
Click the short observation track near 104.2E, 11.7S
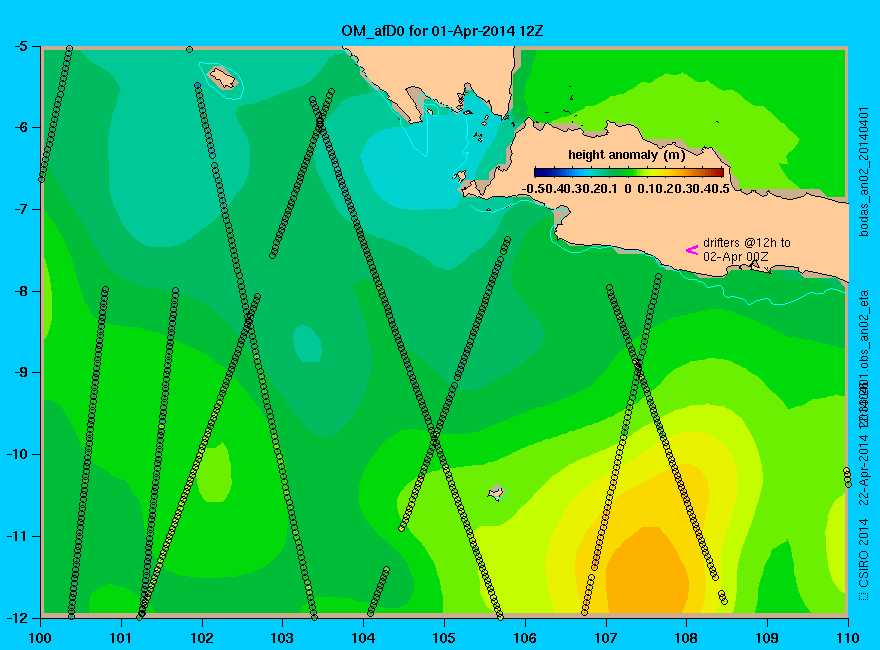click(378, 592)
